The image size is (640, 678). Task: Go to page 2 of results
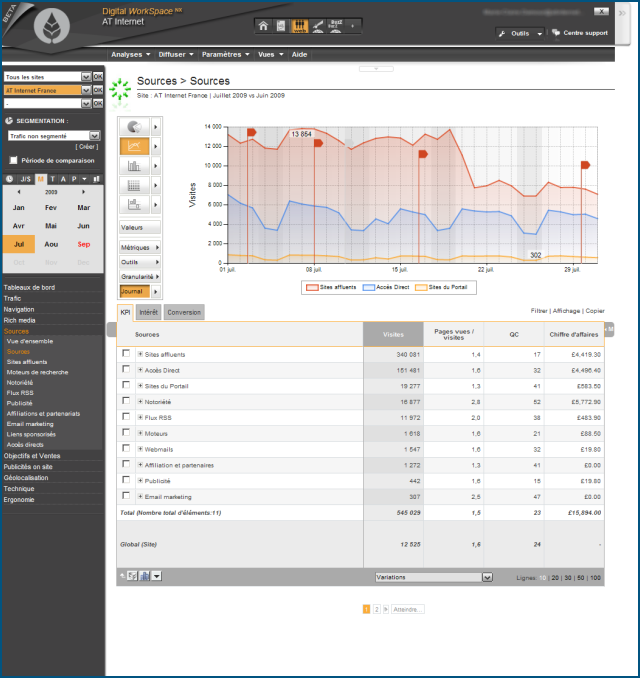[x=377, y=609]
